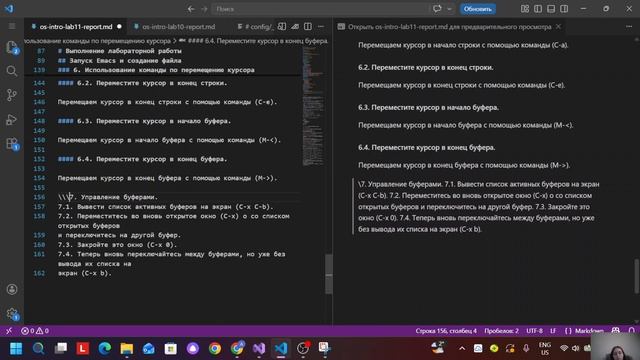
Task: Show hidden system tray icons
Action: click(x=462, y=348)
